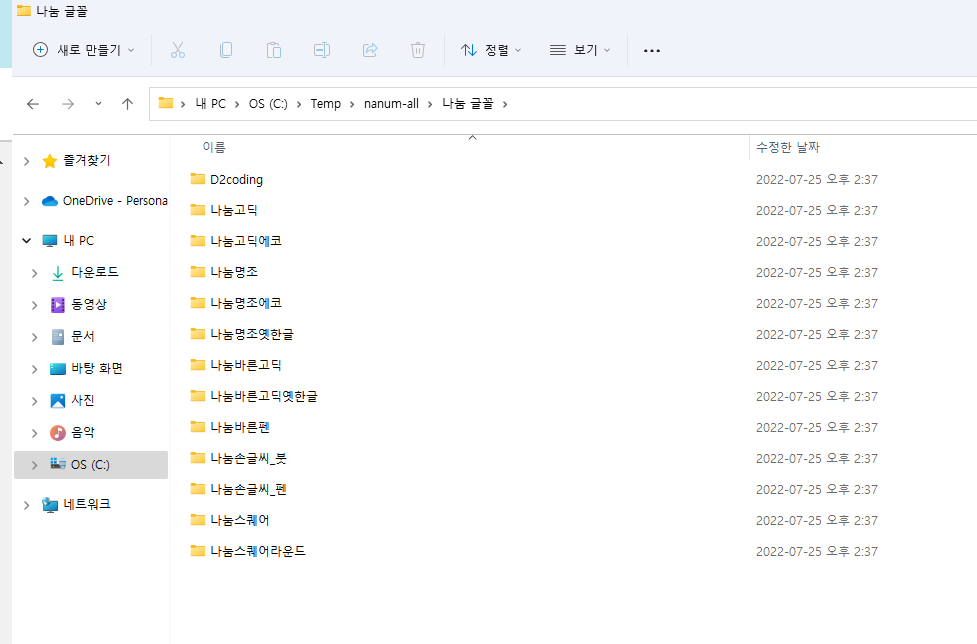Click the modified date of D2coding
Image resolution: width=977 pixels, height=644 pixels.
[817, 179]
